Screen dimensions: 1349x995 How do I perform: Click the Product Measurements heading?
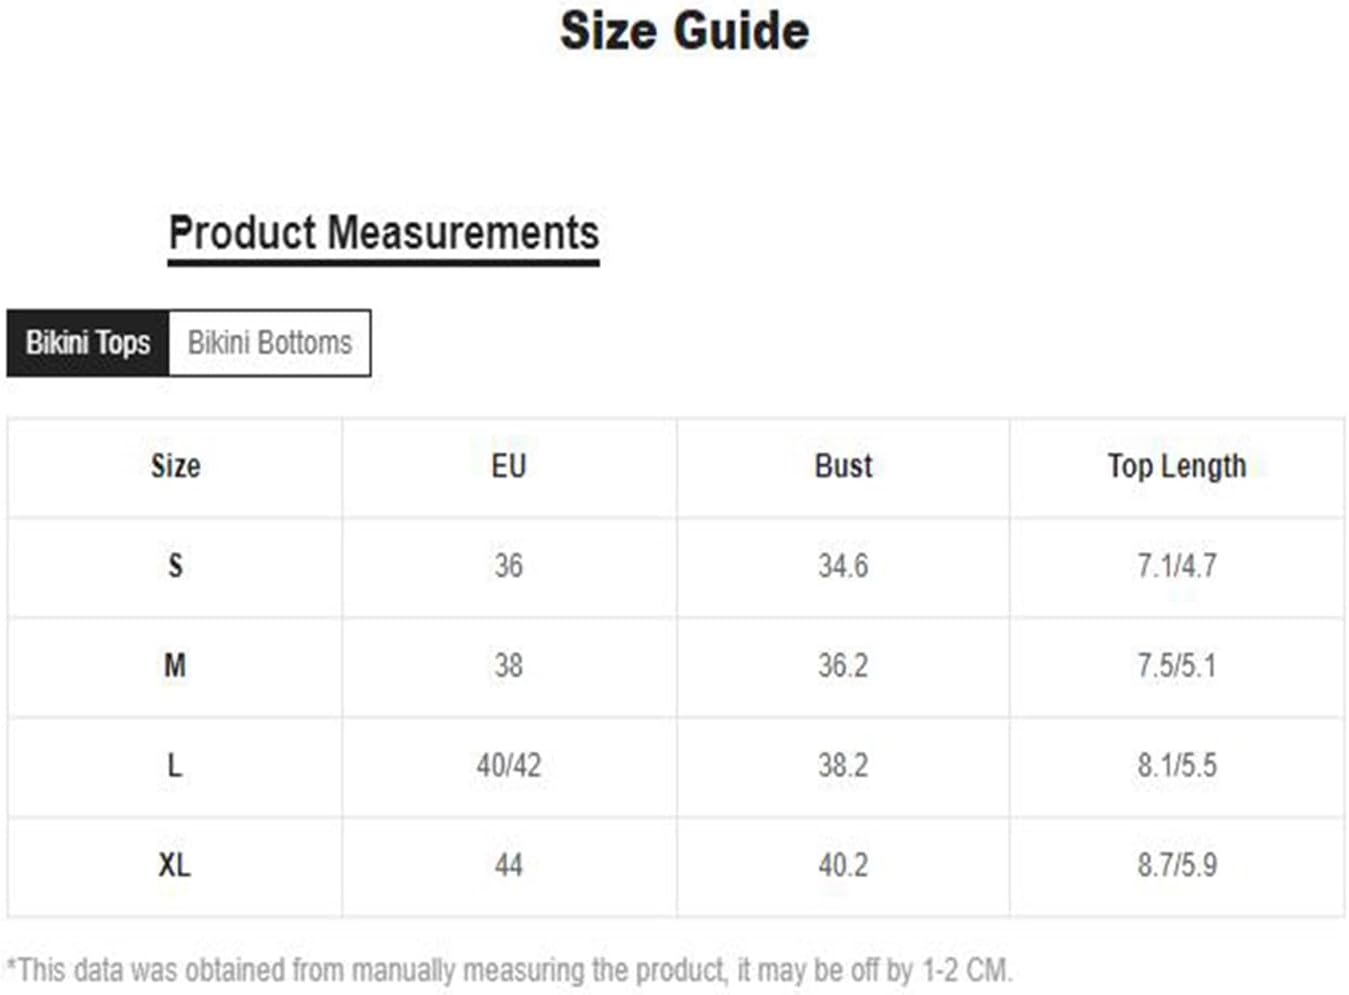383,234
